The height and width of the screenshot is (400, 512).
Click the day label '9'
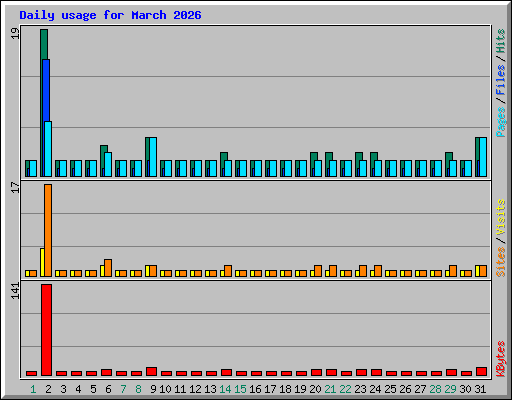coord(153,389)
